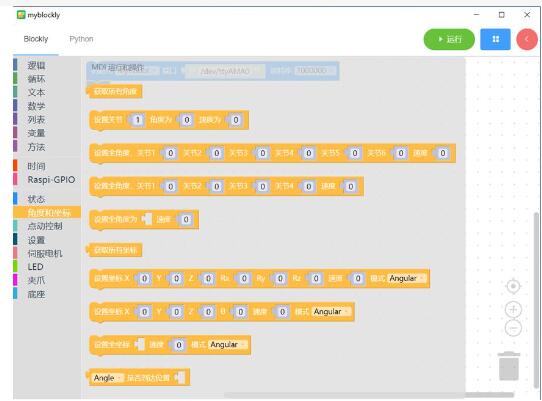542x401 pixels.
Task: Open the Raspi-GPIO category
Action: click(x=51, y=180)
